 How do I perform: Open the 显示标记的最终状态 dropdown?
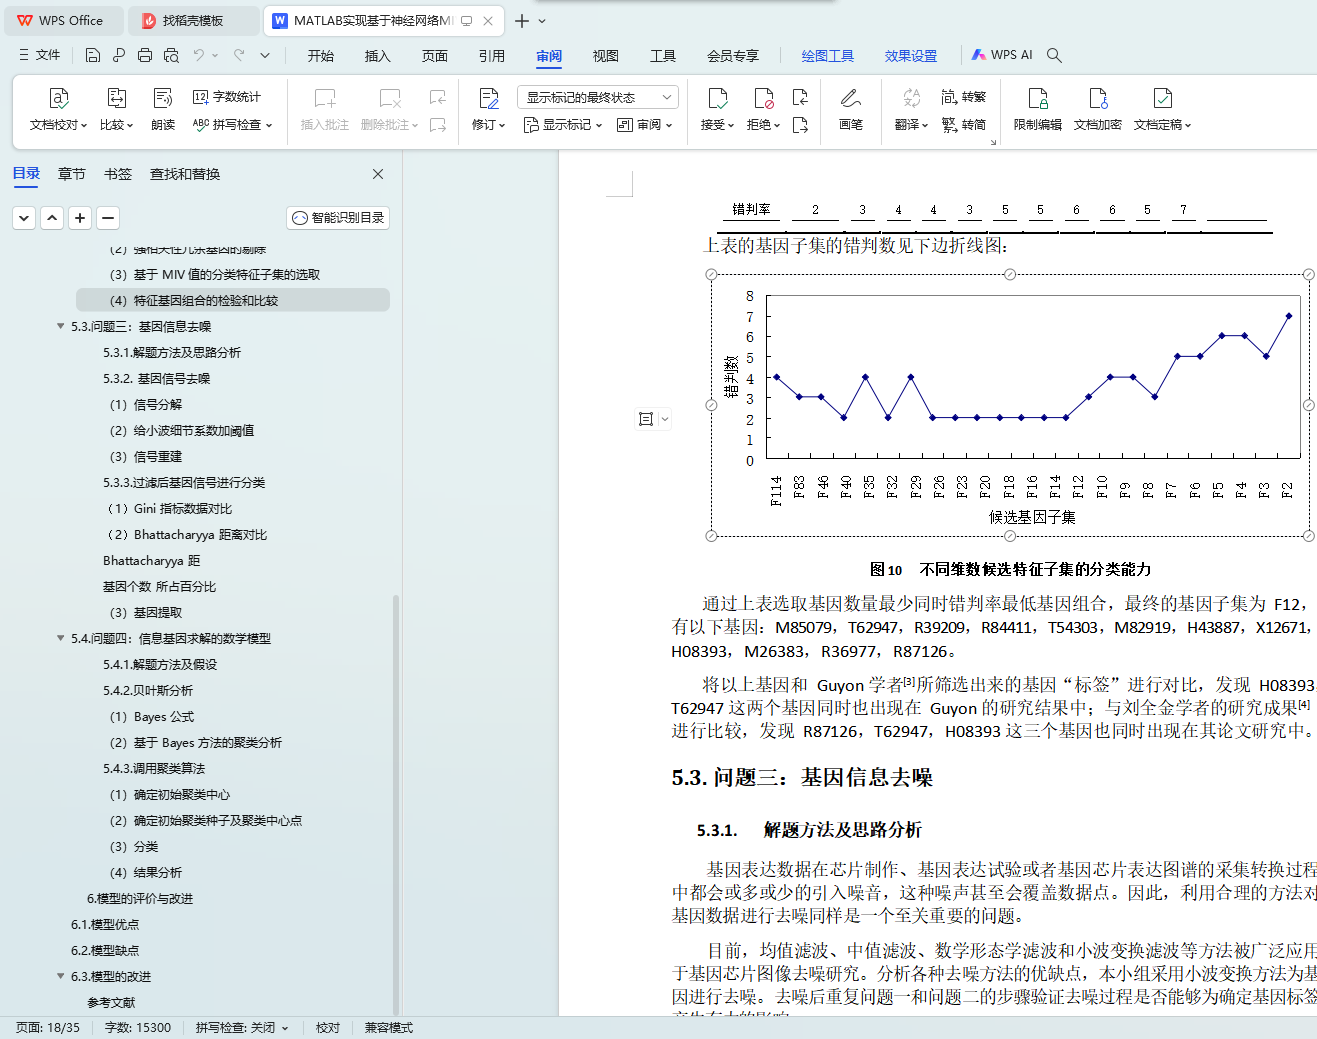(x=598, y=97)
